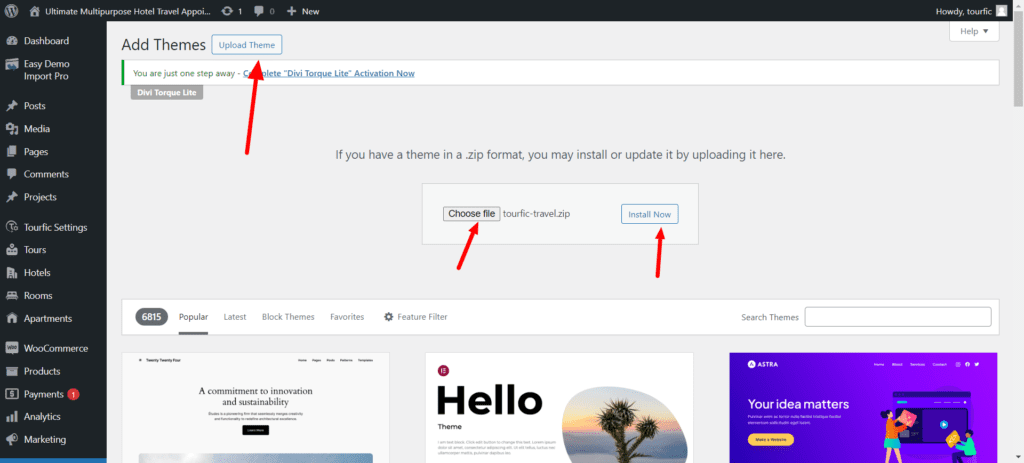Switch to the Popular themes tab
Viewport: 1024px width, 463px height.
(x=193, y=317)
